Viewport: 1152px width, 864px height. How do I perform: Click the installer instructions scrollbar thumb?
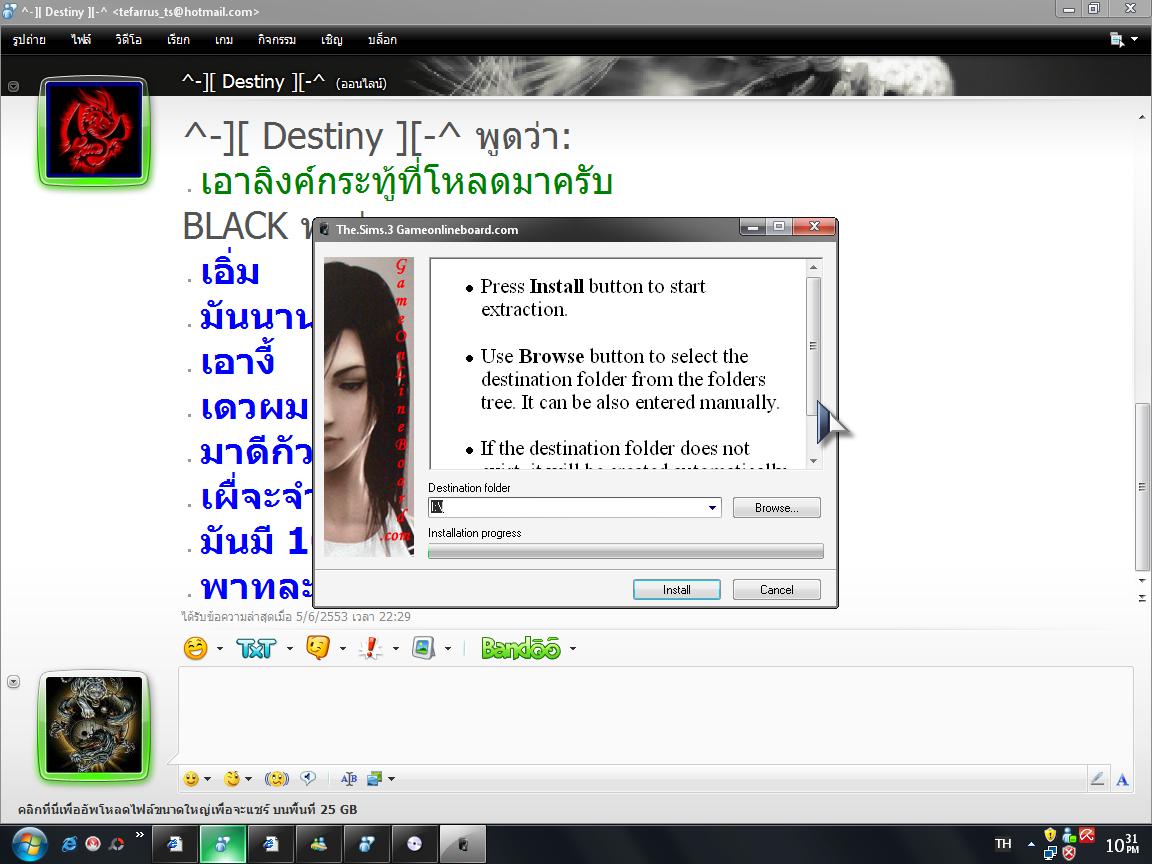point(813,345)
